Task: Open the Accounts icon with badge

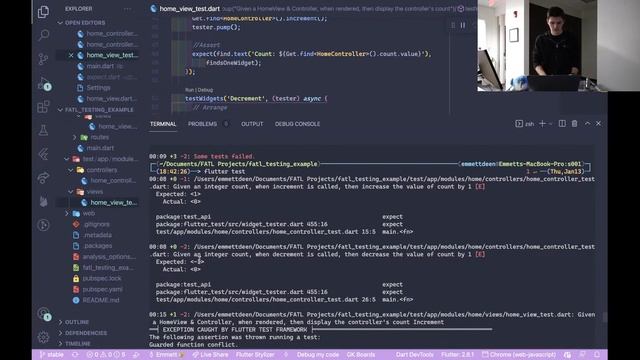Action: [x=44, y=314]
